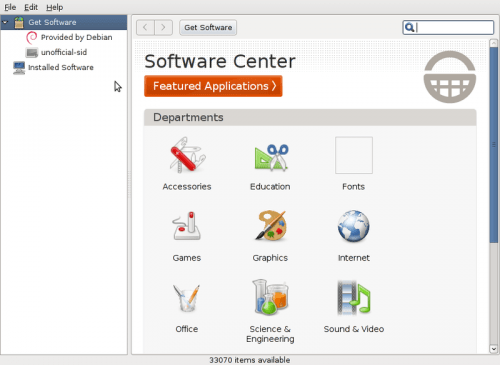Open the Accessories department icon
The width and height of the screenshot is (500, 365).
187,155
